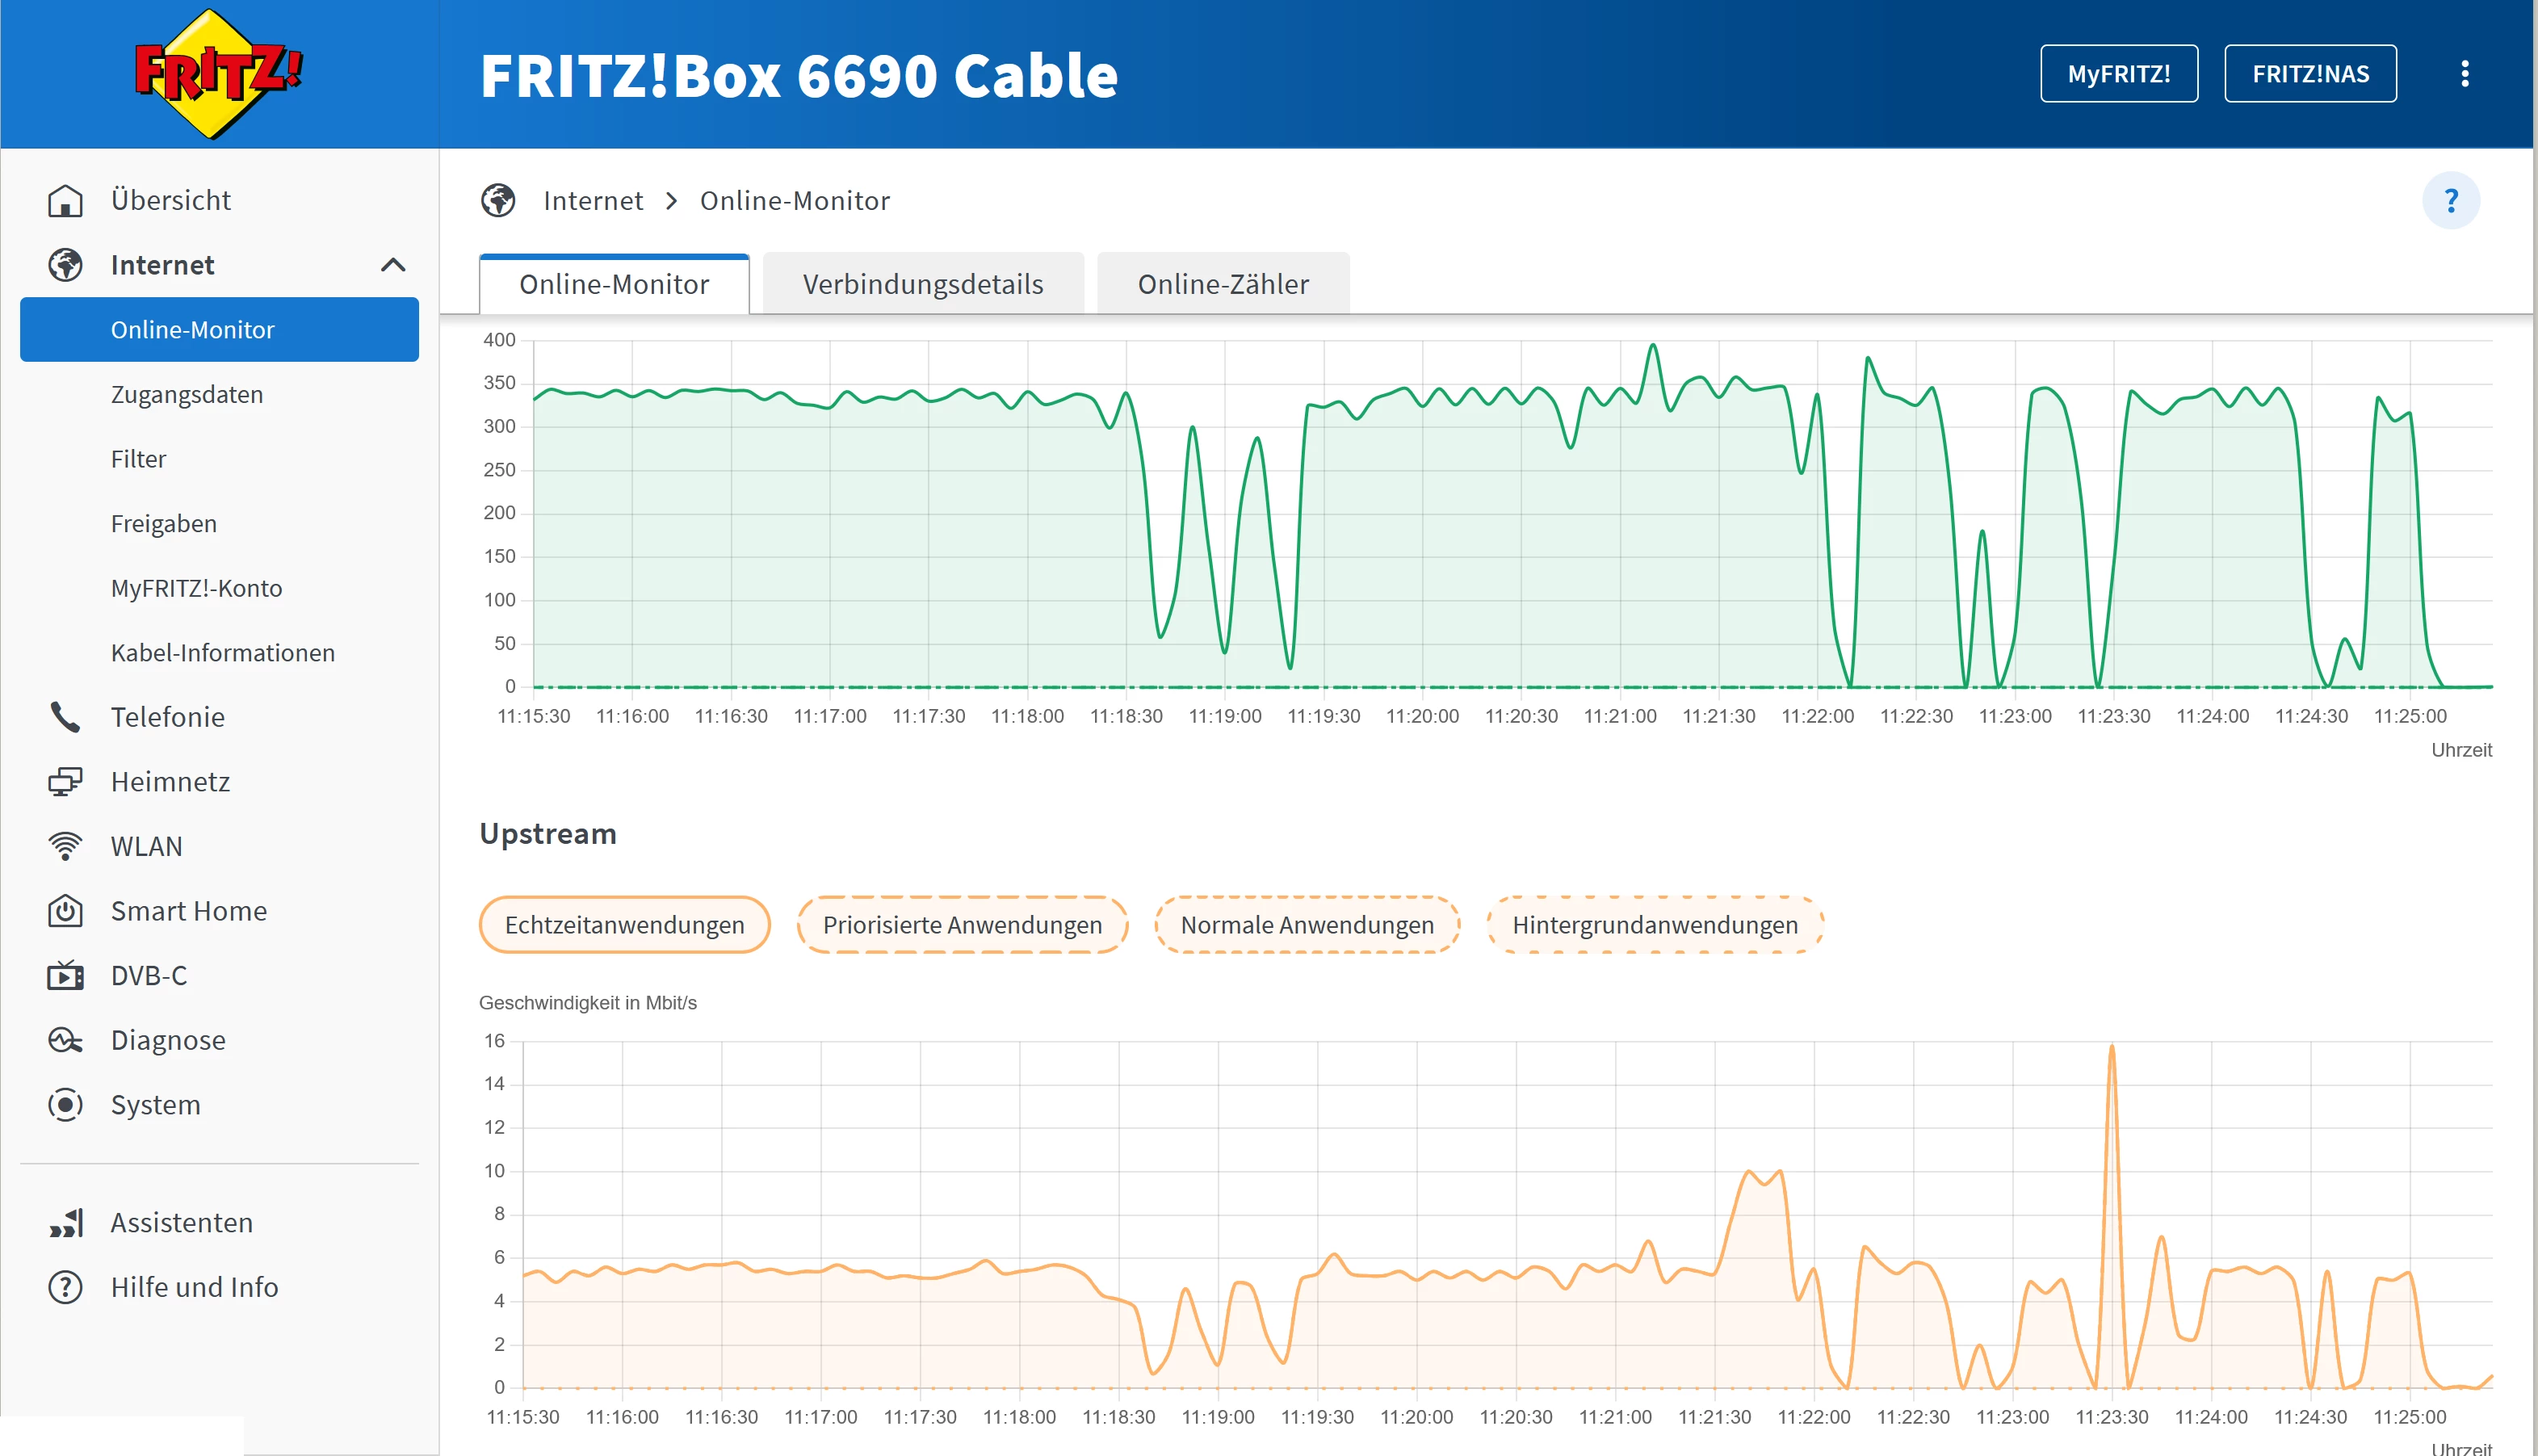
Task: Click the Heimnetz network icon
Action: (65, 782)
